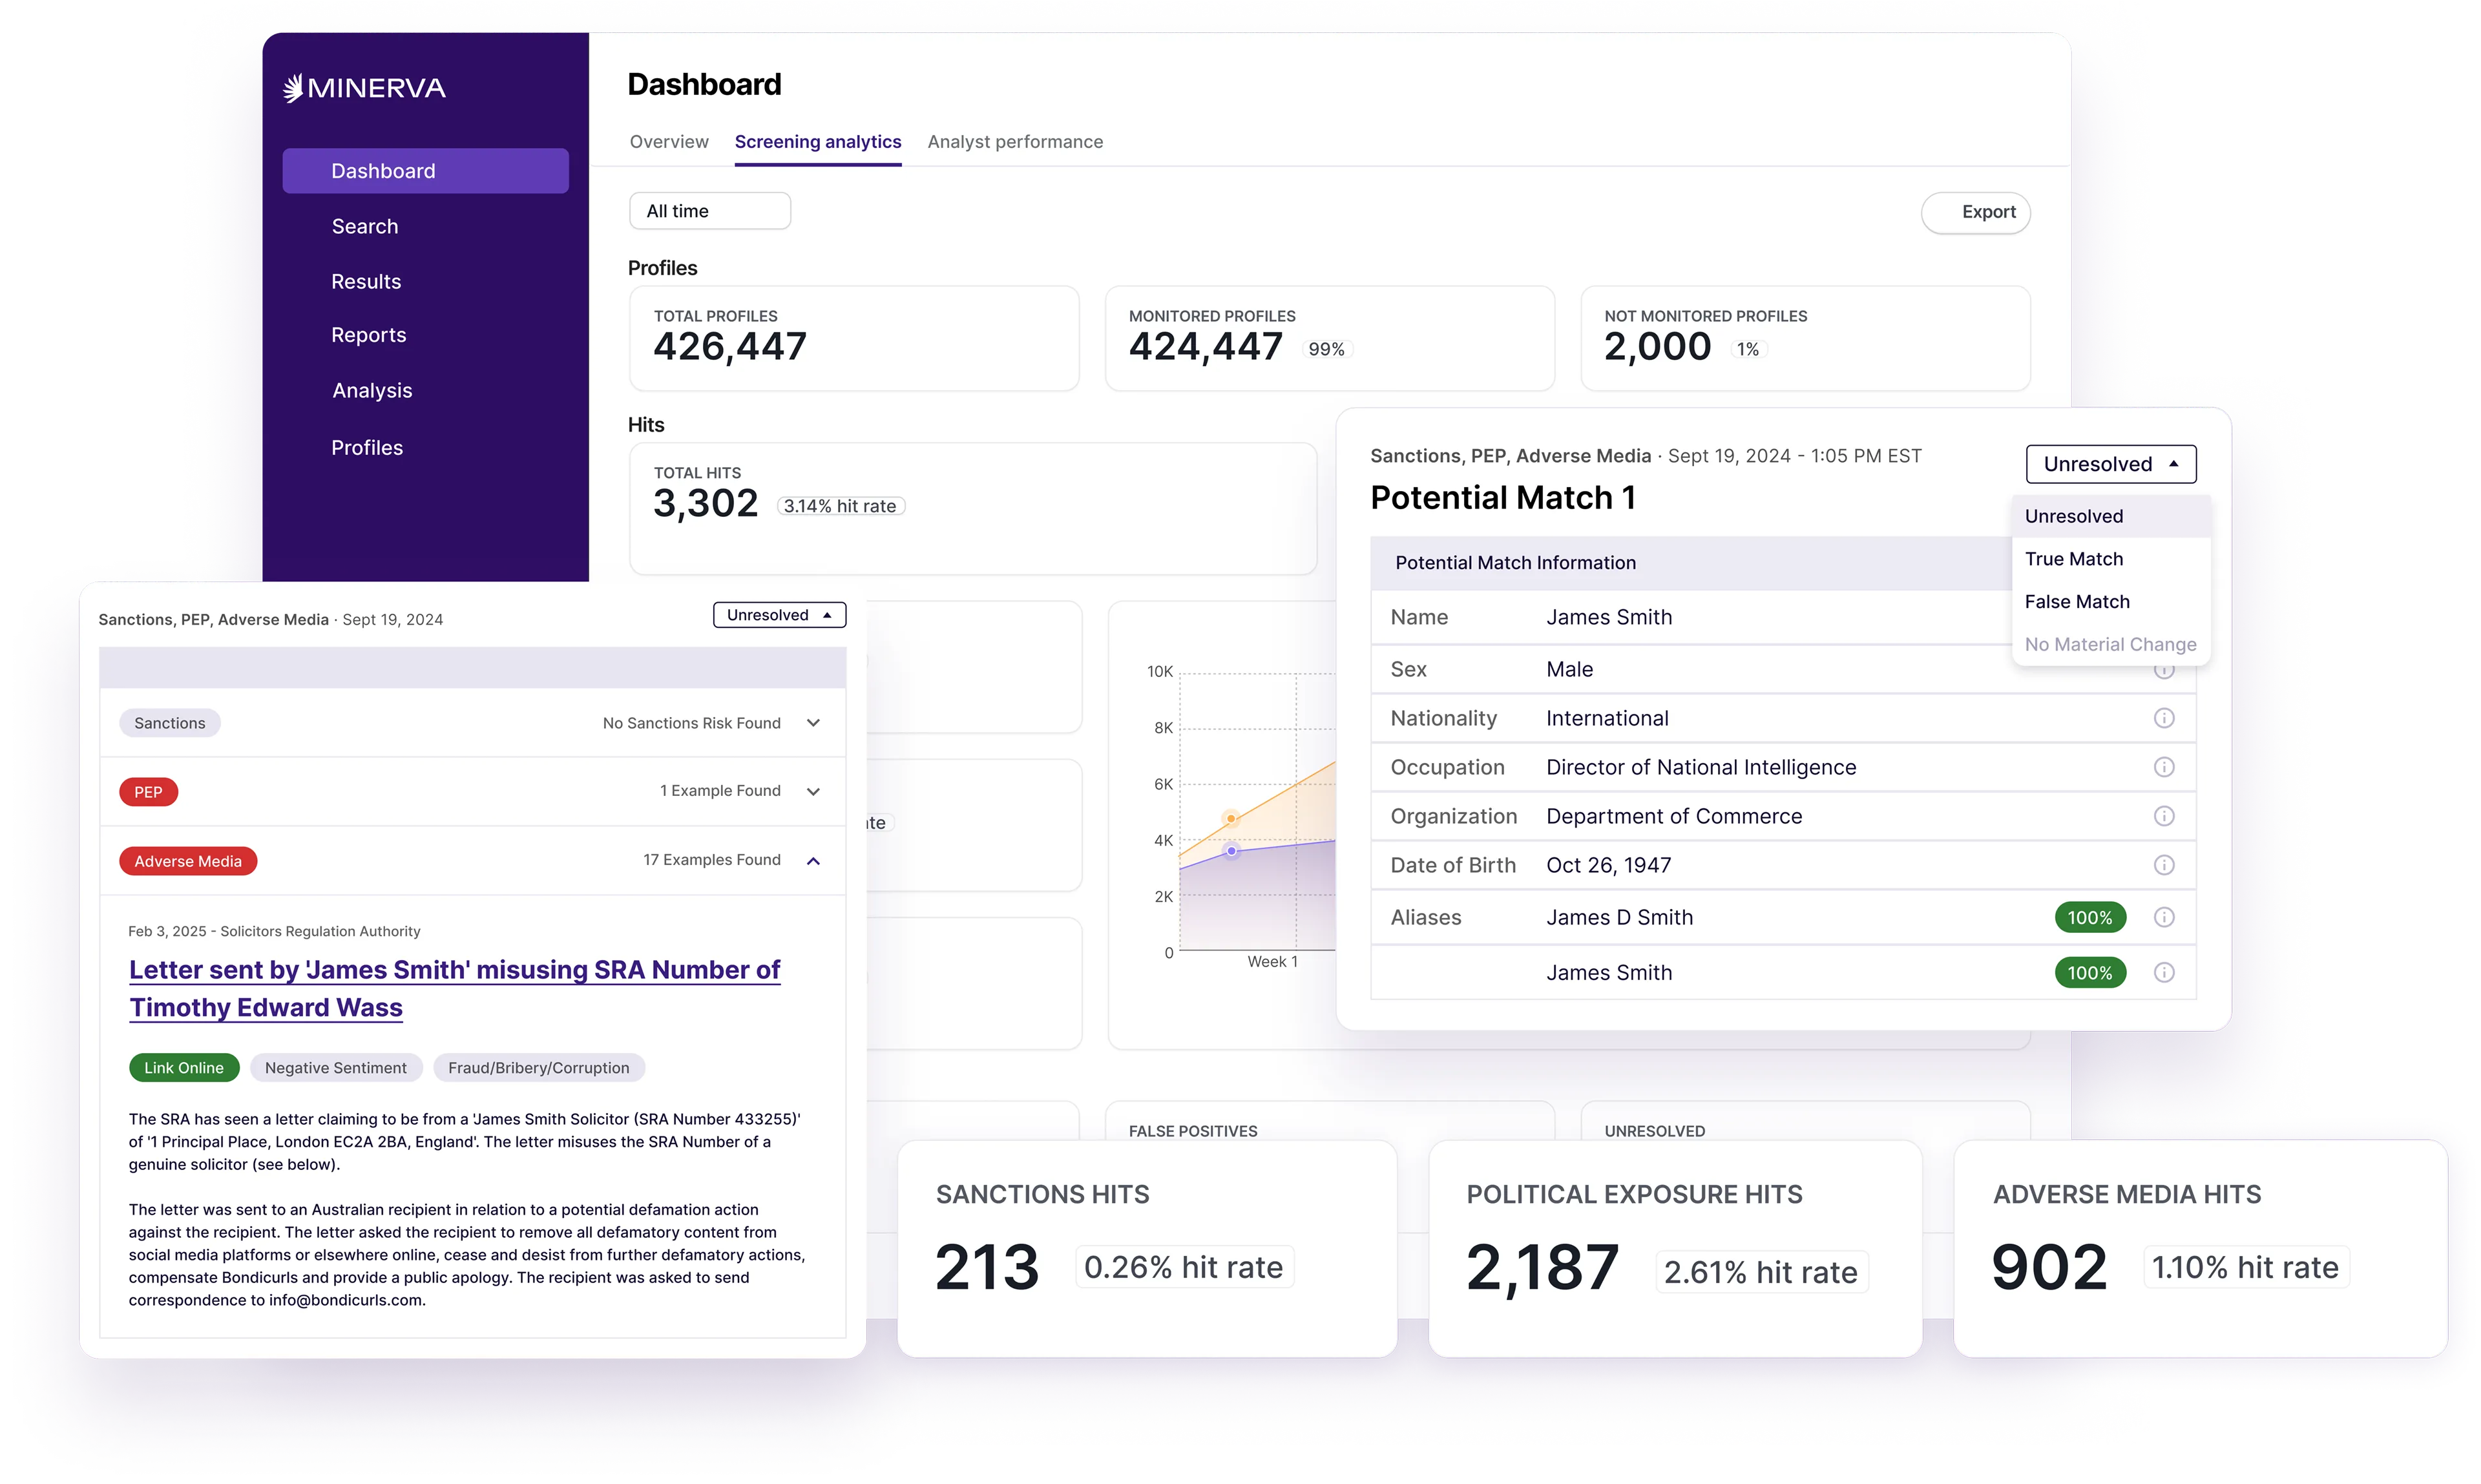Click info icon in last James Smith alias row
The height and width of the screenshot is (1484, 2481).
point(2163,972)
